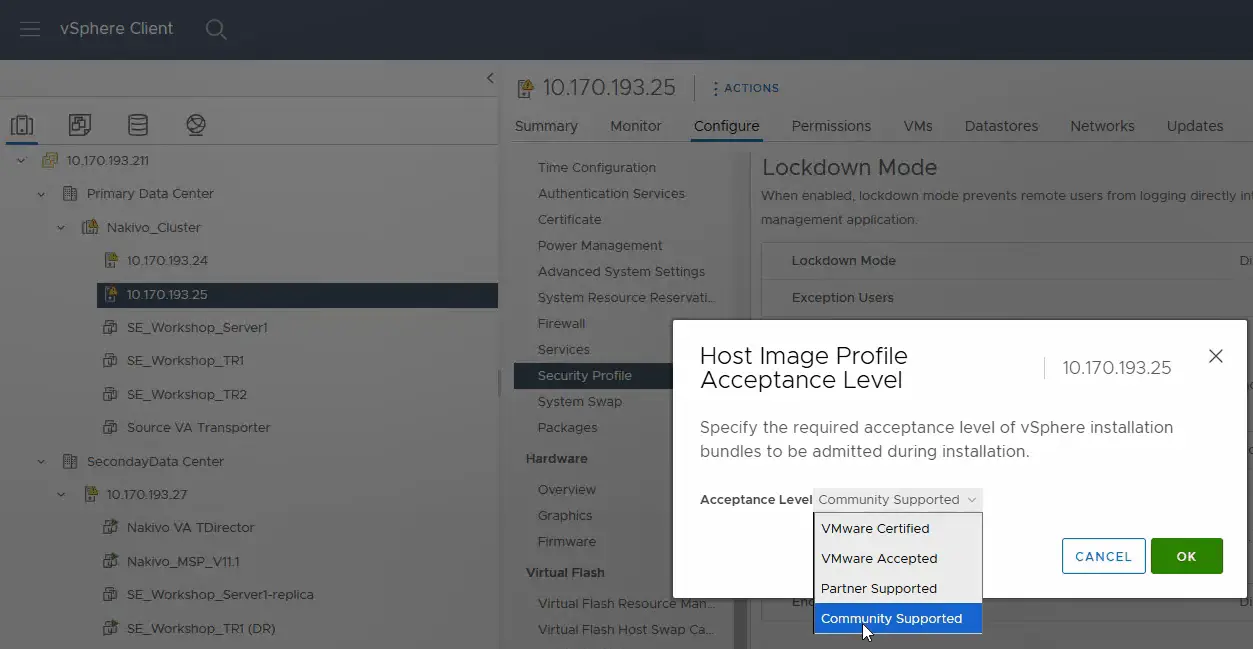Dismiss the dialog by clicking Cancel
Screen dimensions: 1253x649
coord(1103,556)
